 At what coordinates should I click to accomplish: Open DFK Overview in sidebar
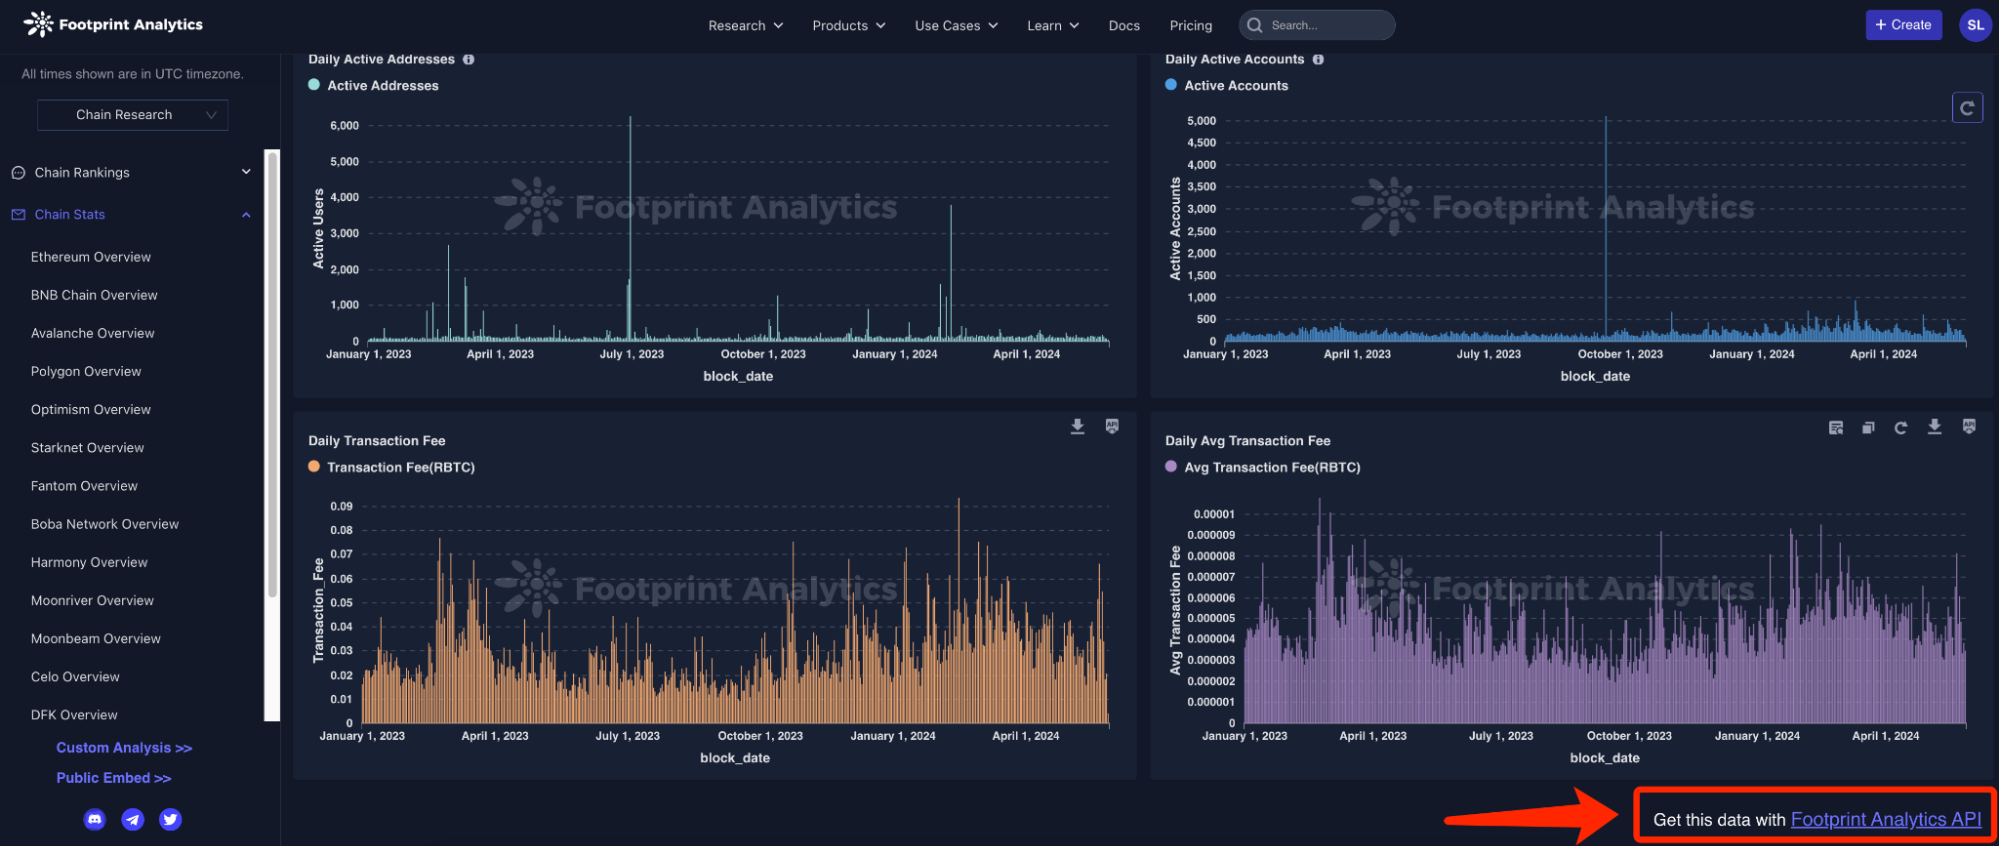click(x=74, y=715)
